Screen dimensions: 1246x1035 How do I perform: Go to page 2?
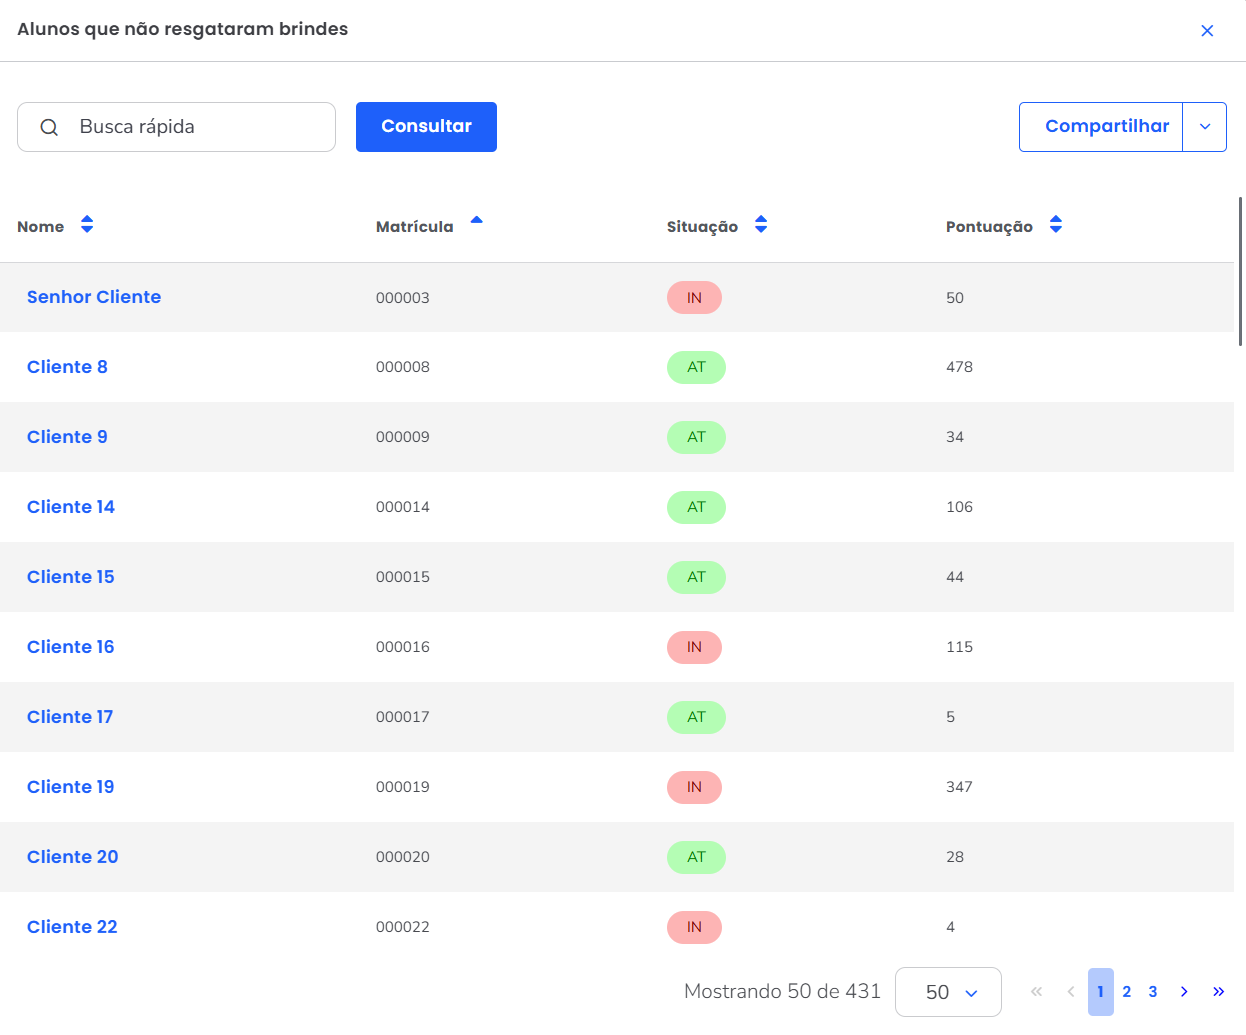1127,992
